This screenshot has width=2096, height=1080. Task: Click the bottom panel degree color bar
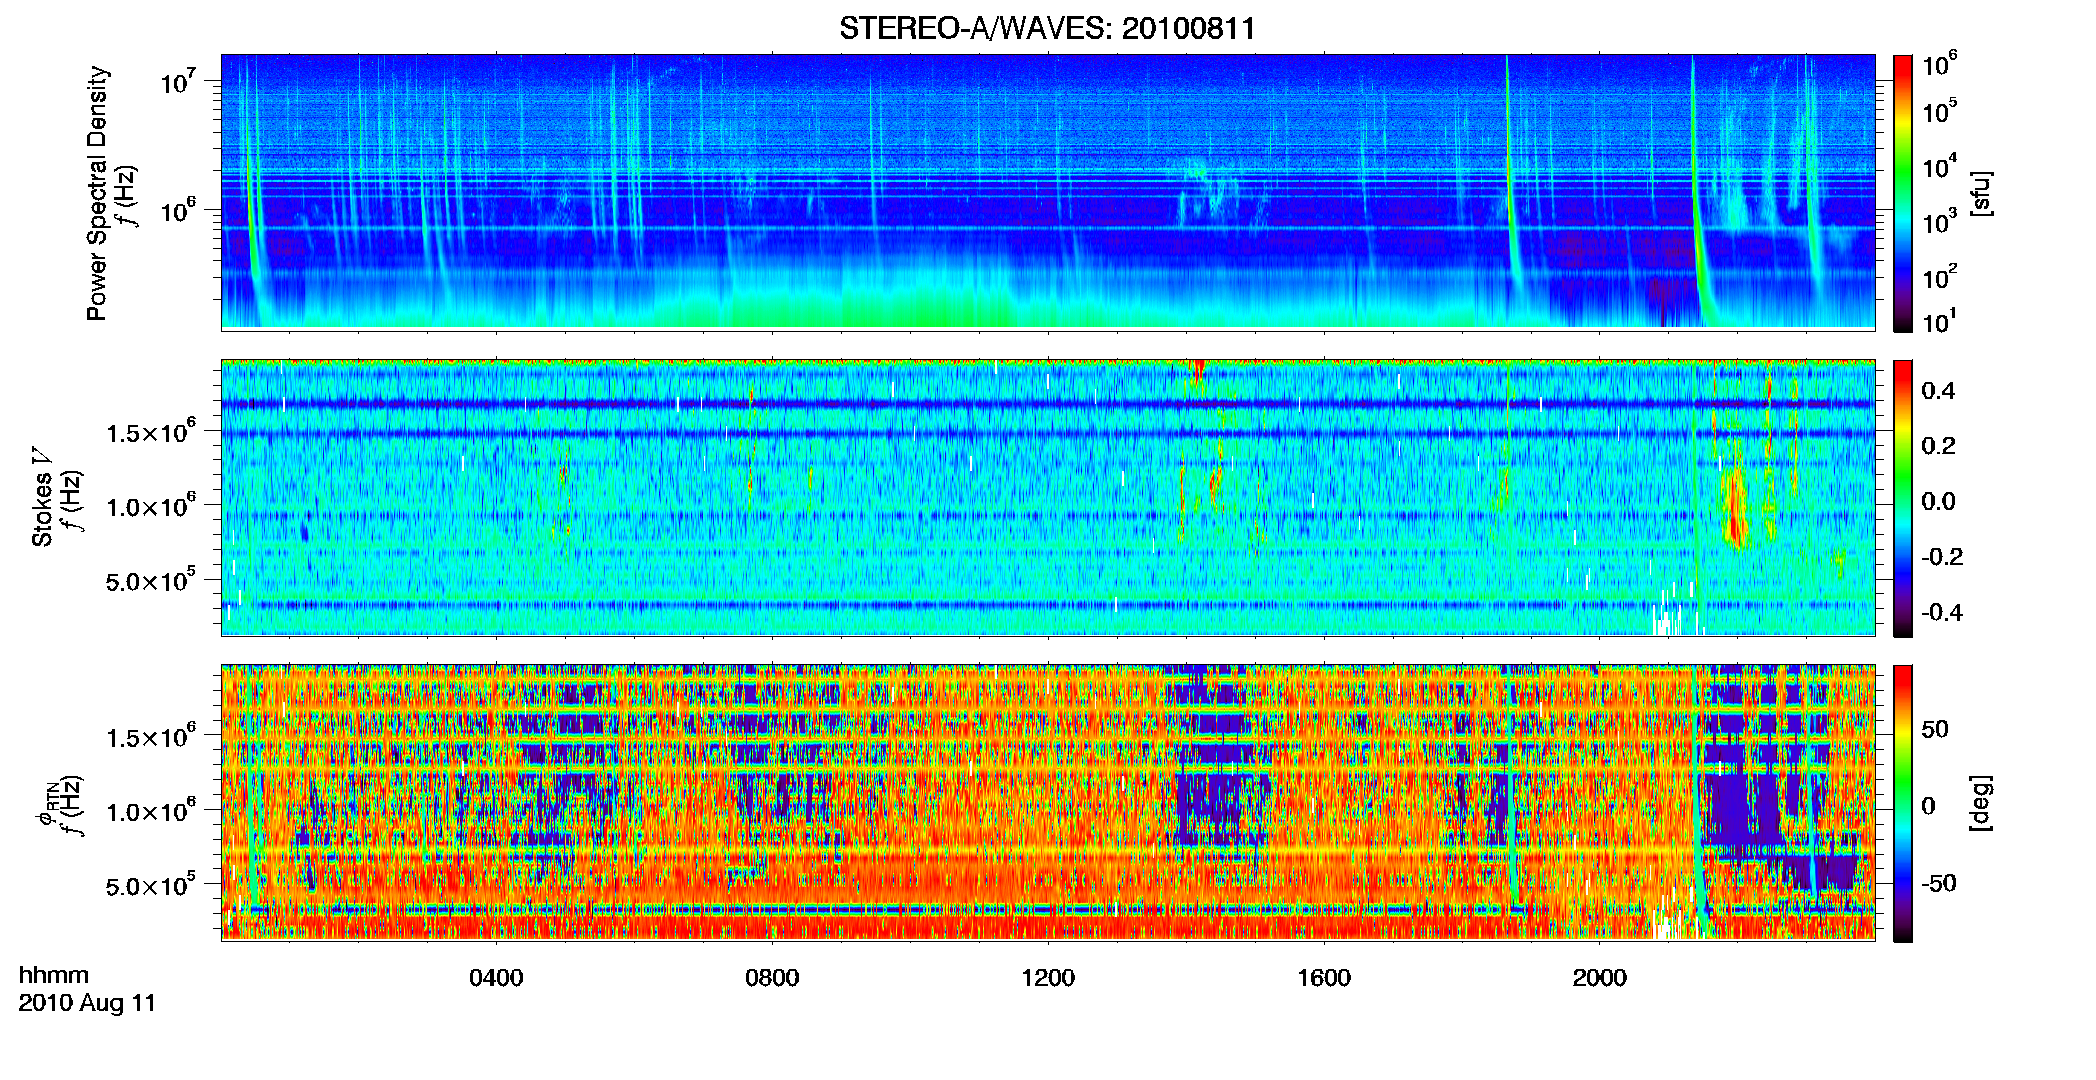(x=1902, y=803)
